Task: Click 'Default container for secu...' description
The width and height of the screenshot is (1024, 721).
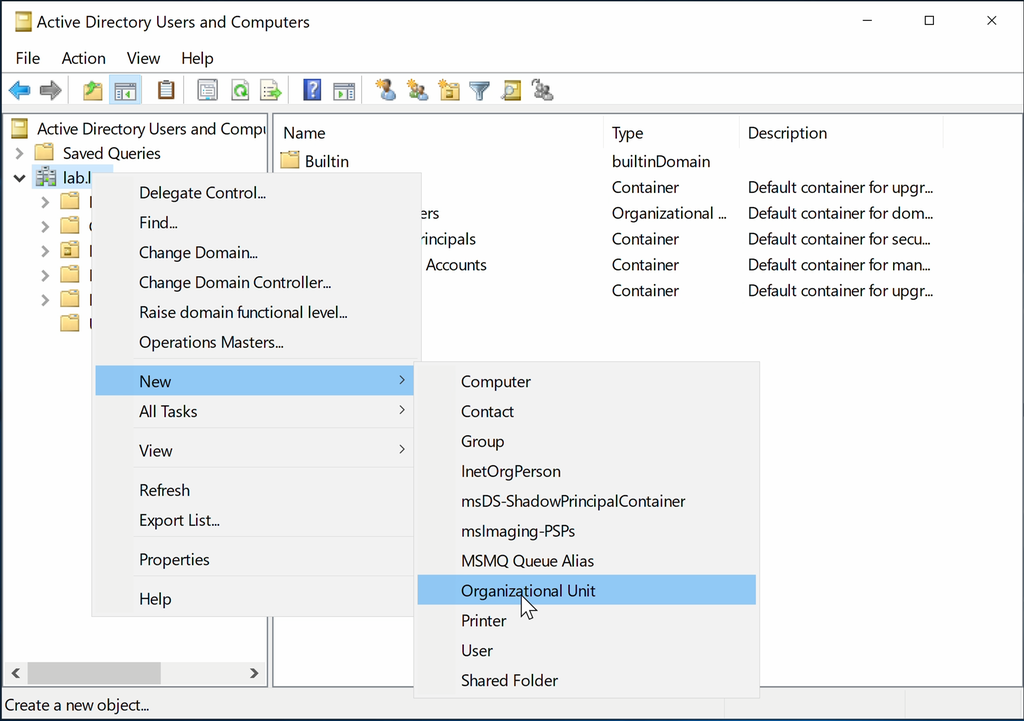Action: [x=839, y=239]
